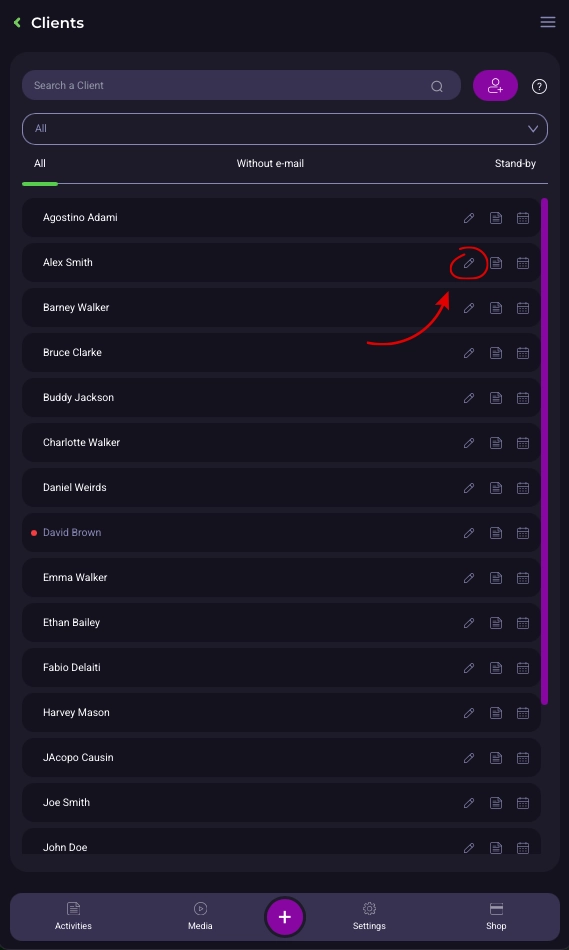Edit the Emma Walker client entry
The height and width of the screenshot is (950, 569).
point(469,578)
